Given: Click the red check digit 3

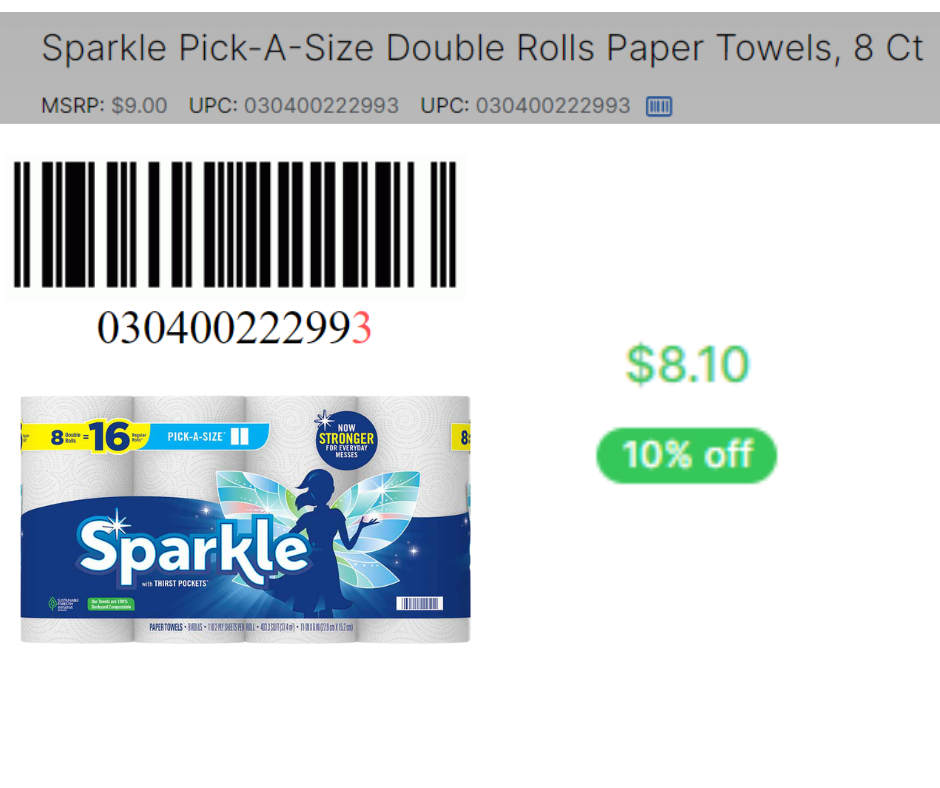Looking at the screenshot, I should (x=361, y=328).
